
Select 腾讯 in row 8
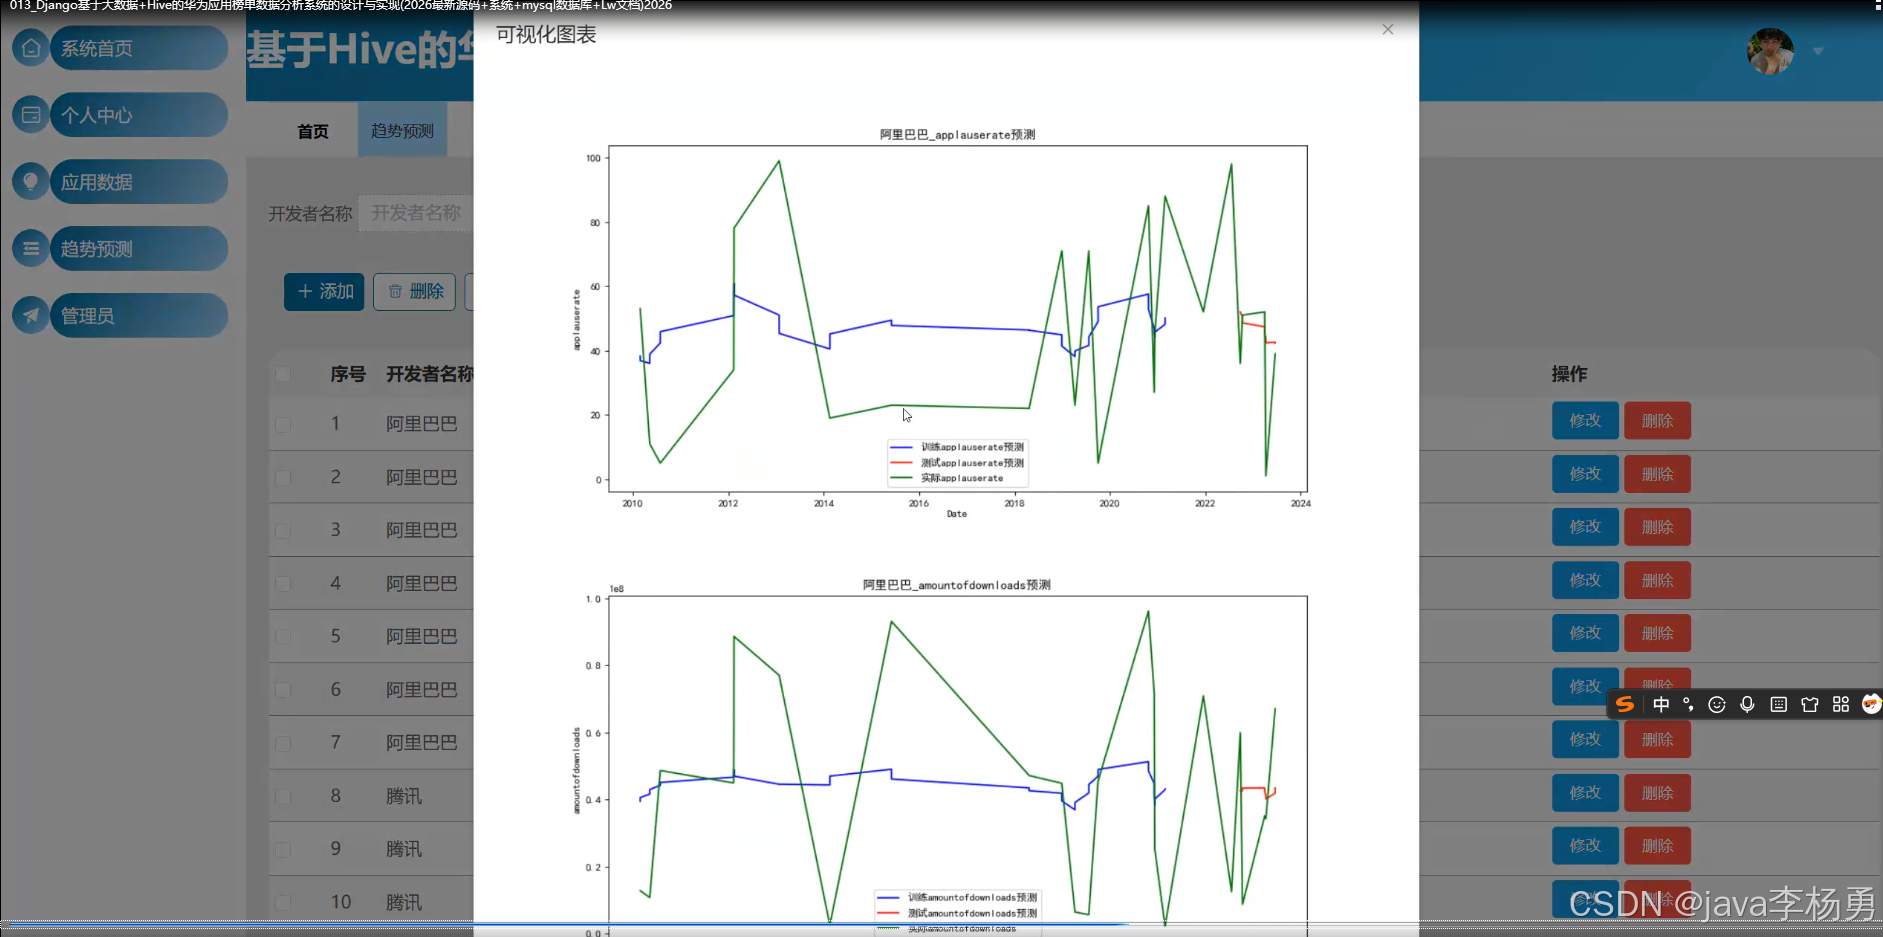(404, 796)
